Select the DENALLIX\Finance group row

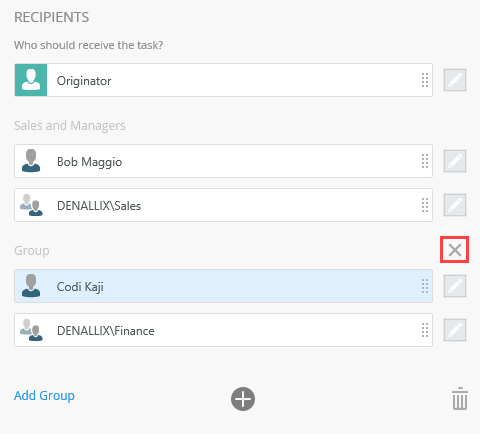pyautogui.click(x=223, y=330)
